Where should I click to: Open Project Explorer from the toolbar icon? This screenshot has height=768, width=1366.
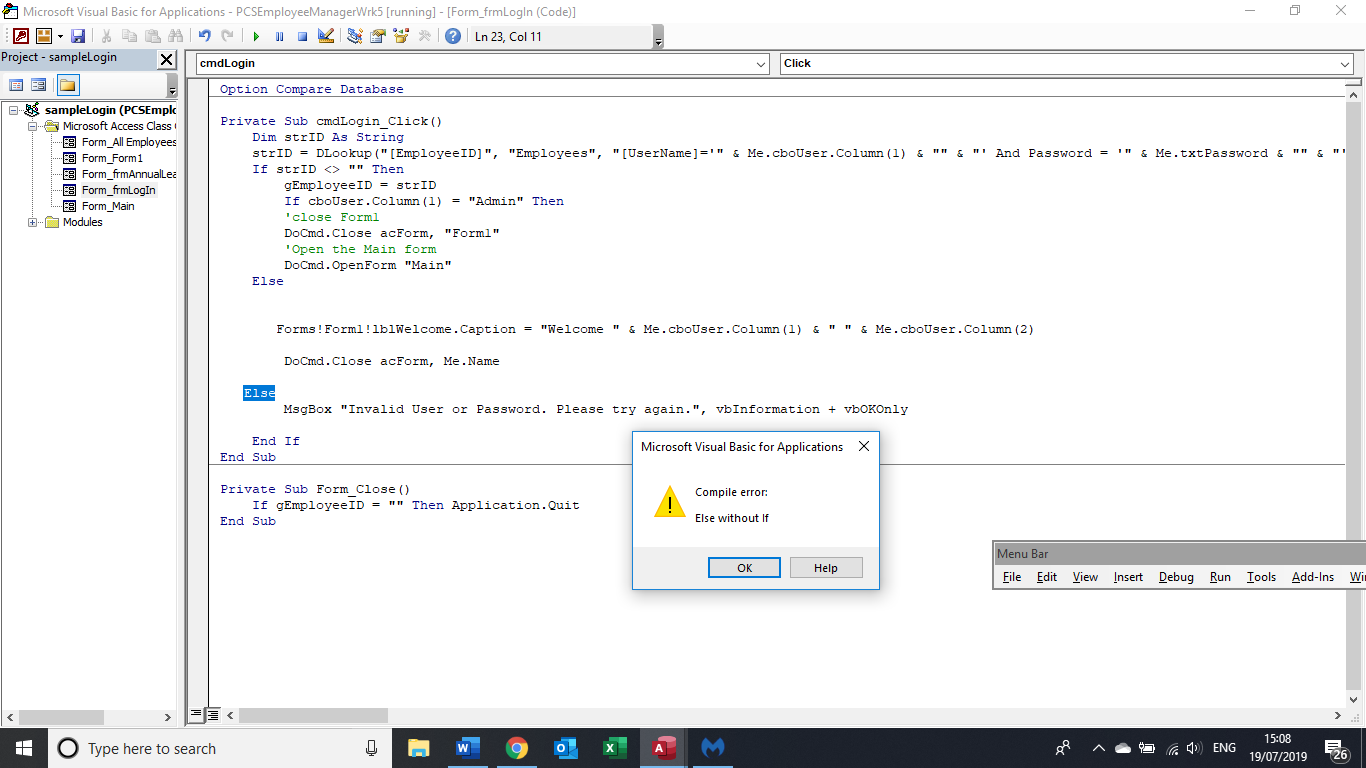coord(355,36)
